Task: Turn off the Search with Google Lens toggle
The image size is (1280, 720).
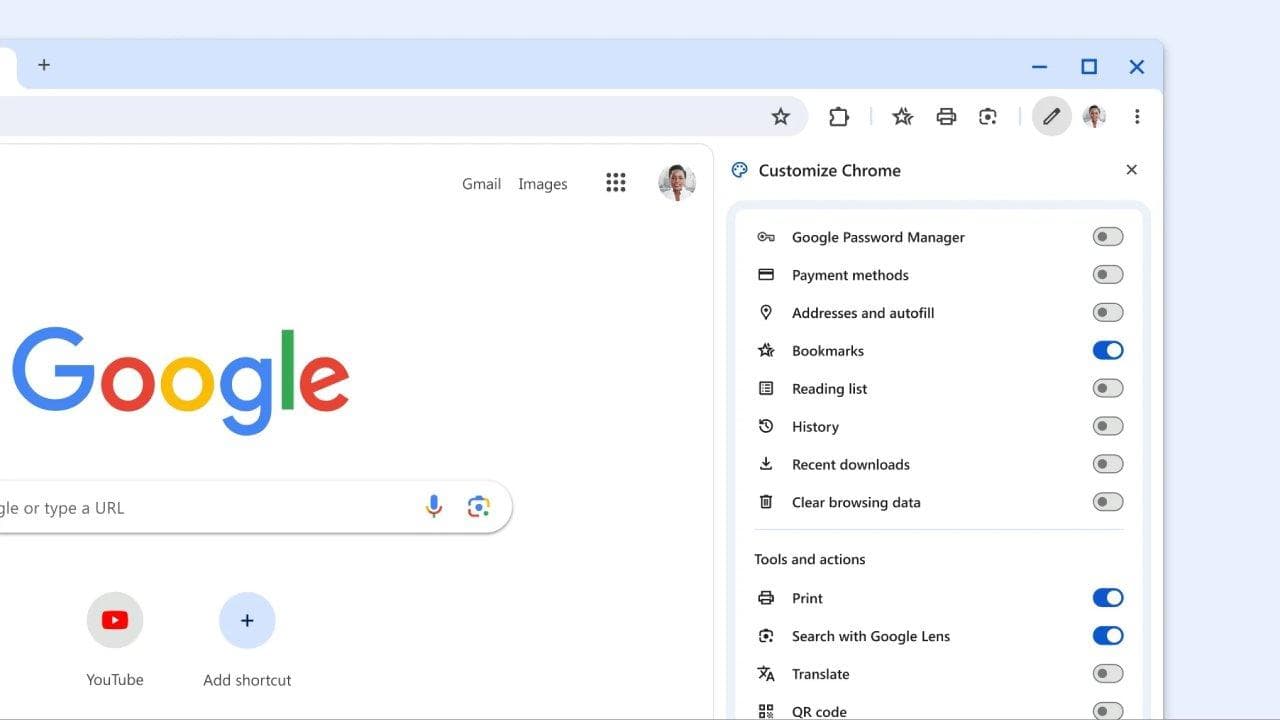Action: tap(1108, 635)
